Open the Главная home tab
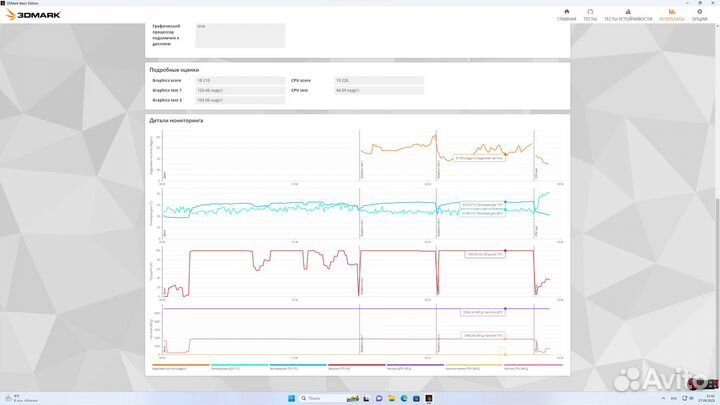Image resolution: width=720 pixels, height=405 pixels. coord(566,15)
